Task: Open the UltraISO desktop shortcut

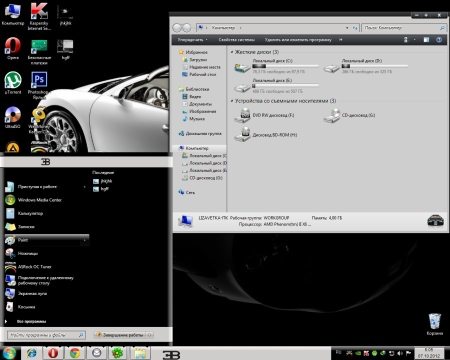Action: point(13,117)
